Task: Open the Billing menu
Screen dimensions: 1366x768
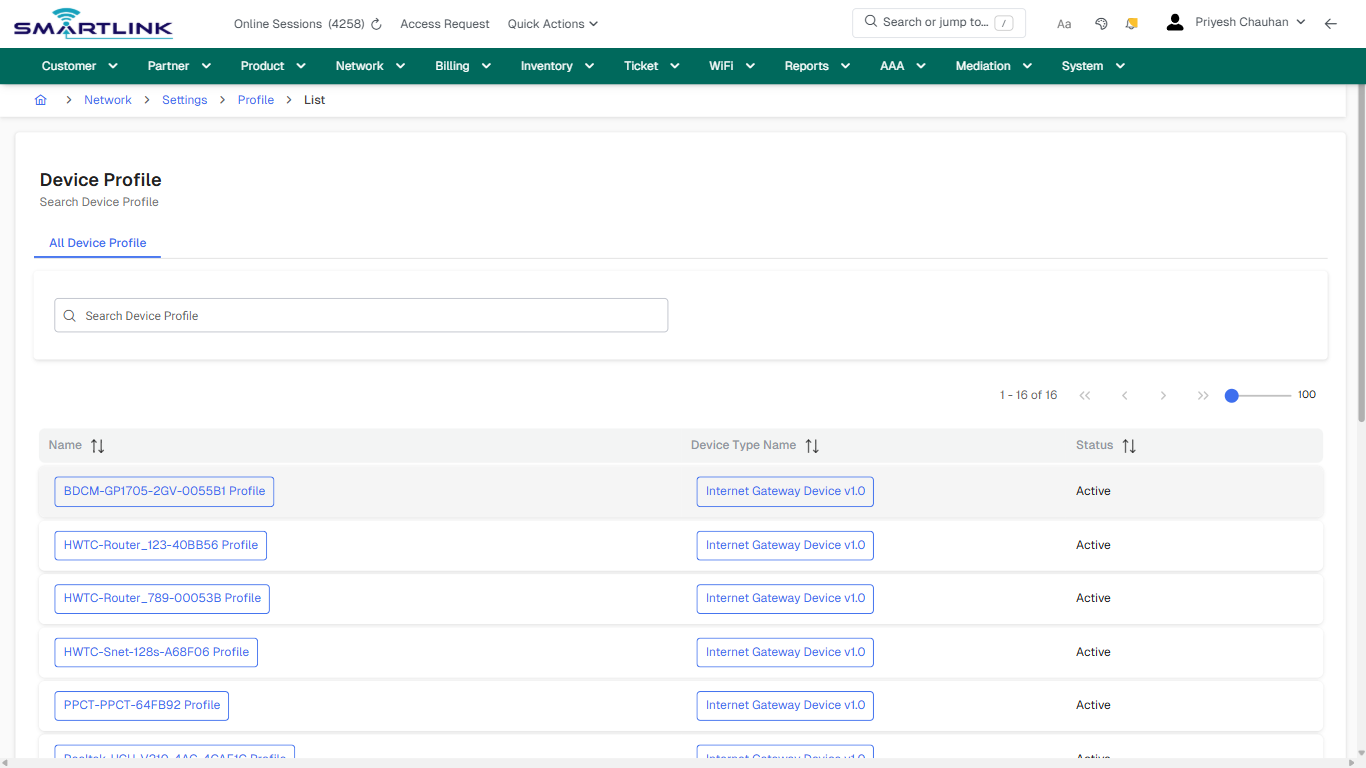Action: (x=462, y=65)
